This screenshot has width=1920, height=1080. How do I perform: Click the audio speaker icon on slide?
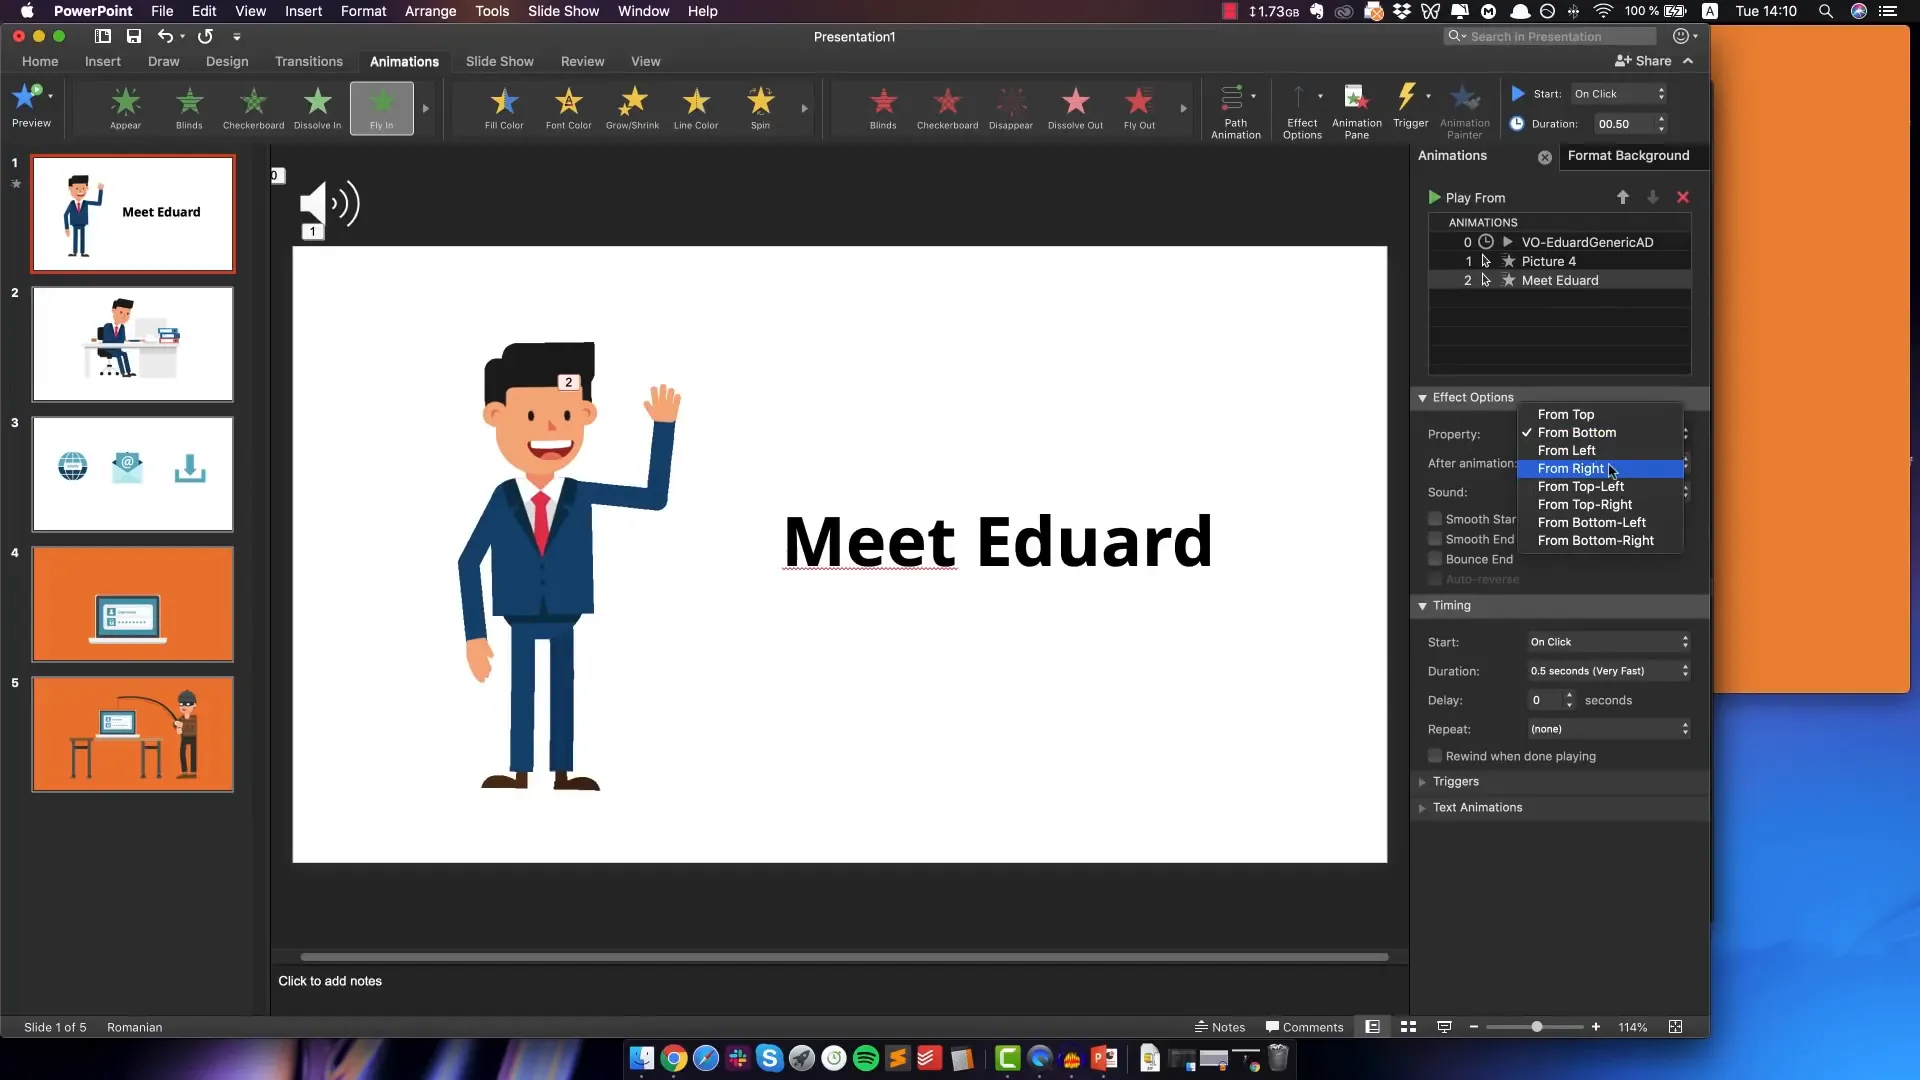point(330,203)
